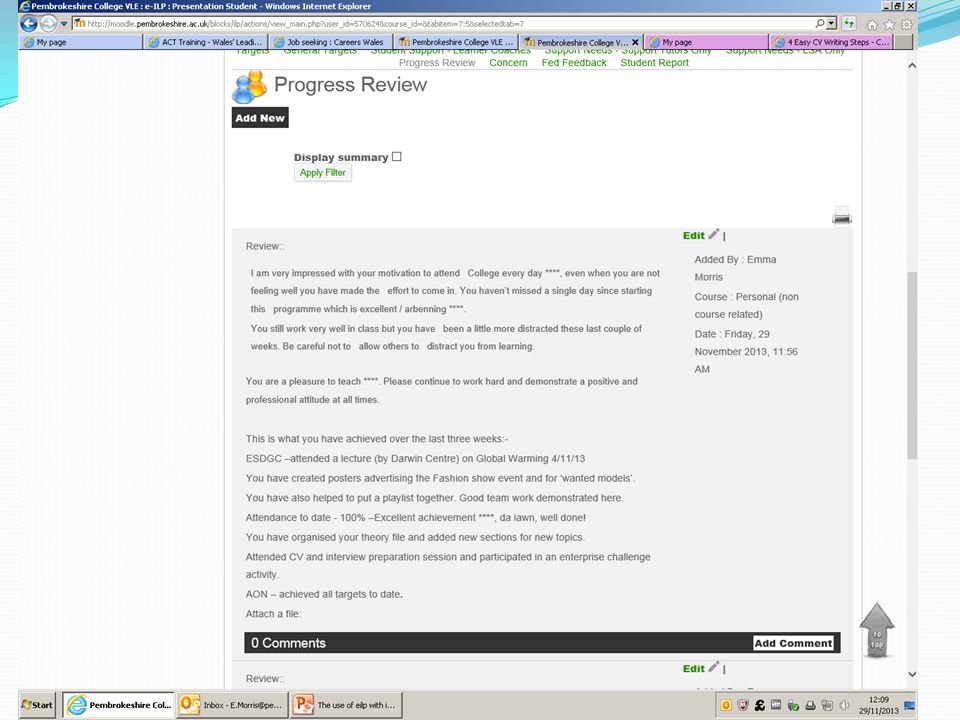Viewport: 960px width, 720px height.
Task: Switch to Job seeking : Careers Wales tab
Action: click(x=331, y=42)
